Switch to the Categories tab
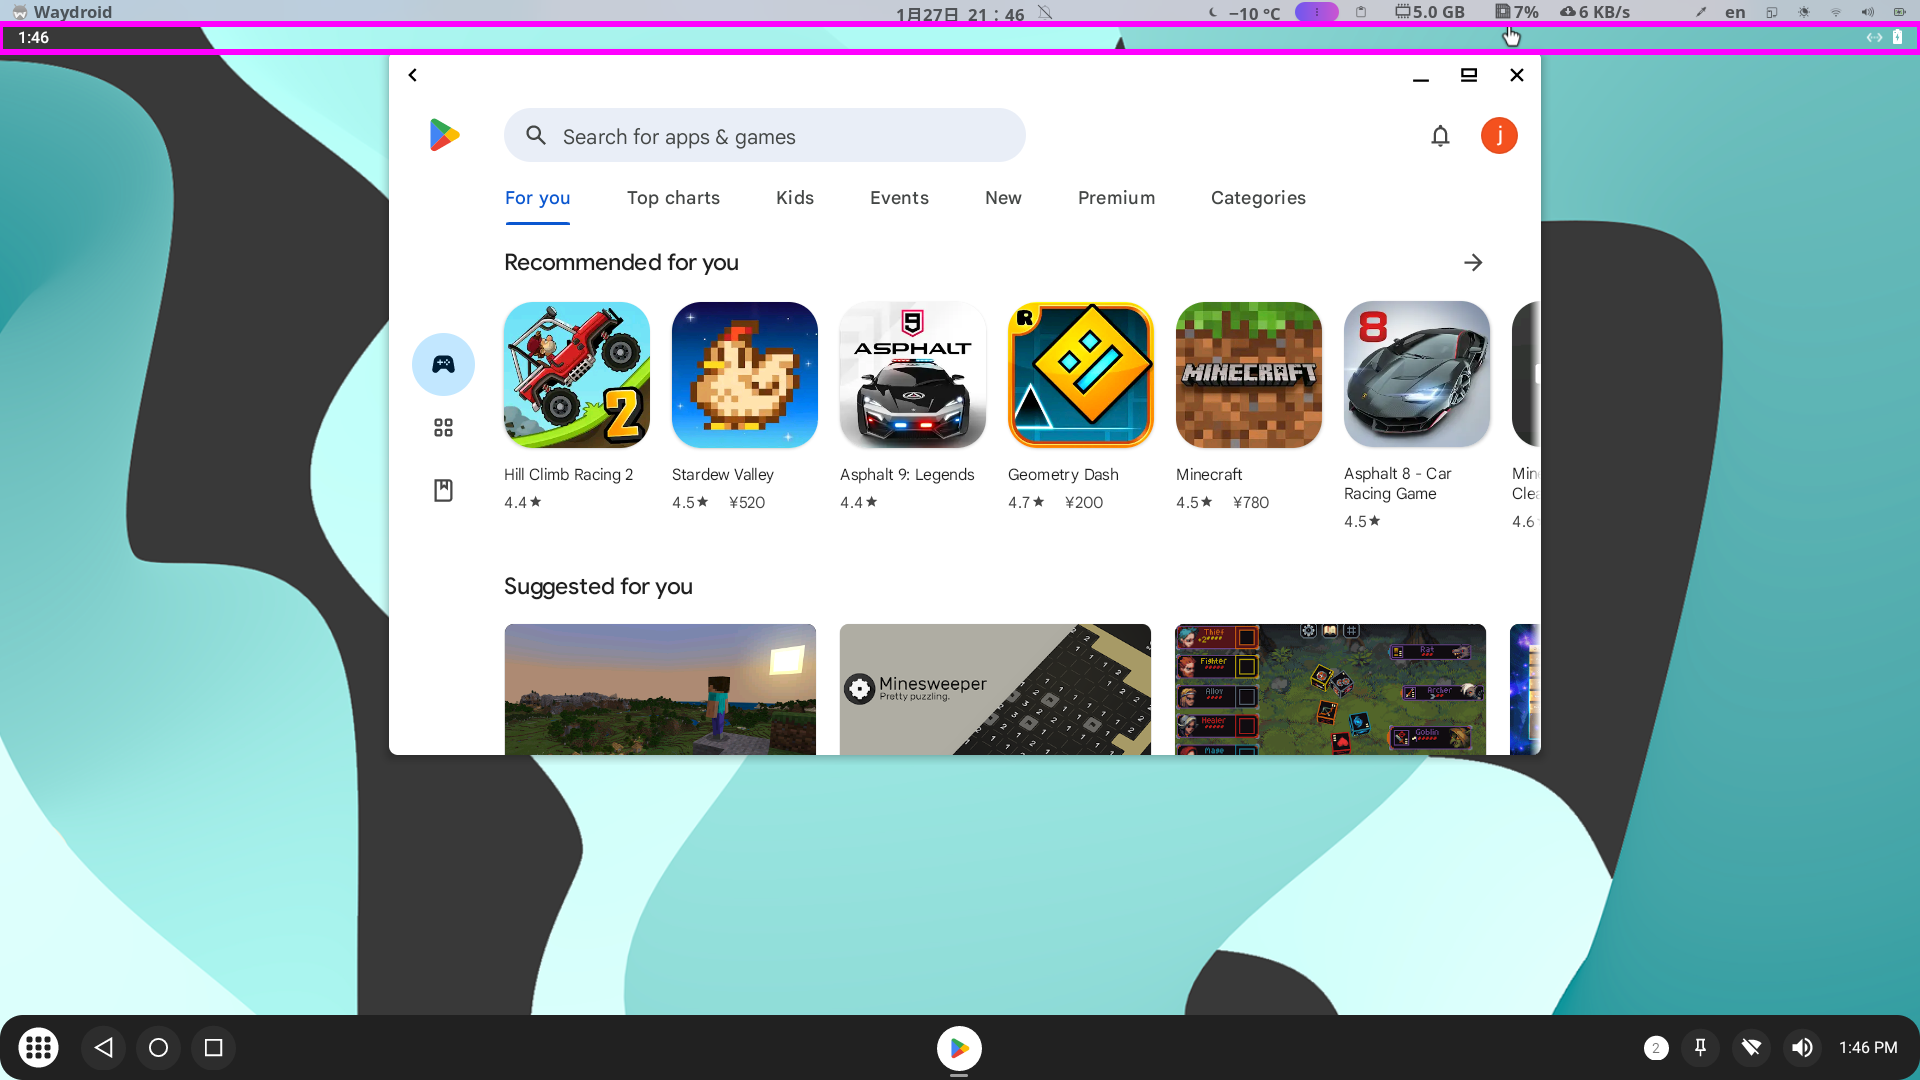Image resolution: width=1920 pixels, height=1080 pixels. coord(1258,198)
